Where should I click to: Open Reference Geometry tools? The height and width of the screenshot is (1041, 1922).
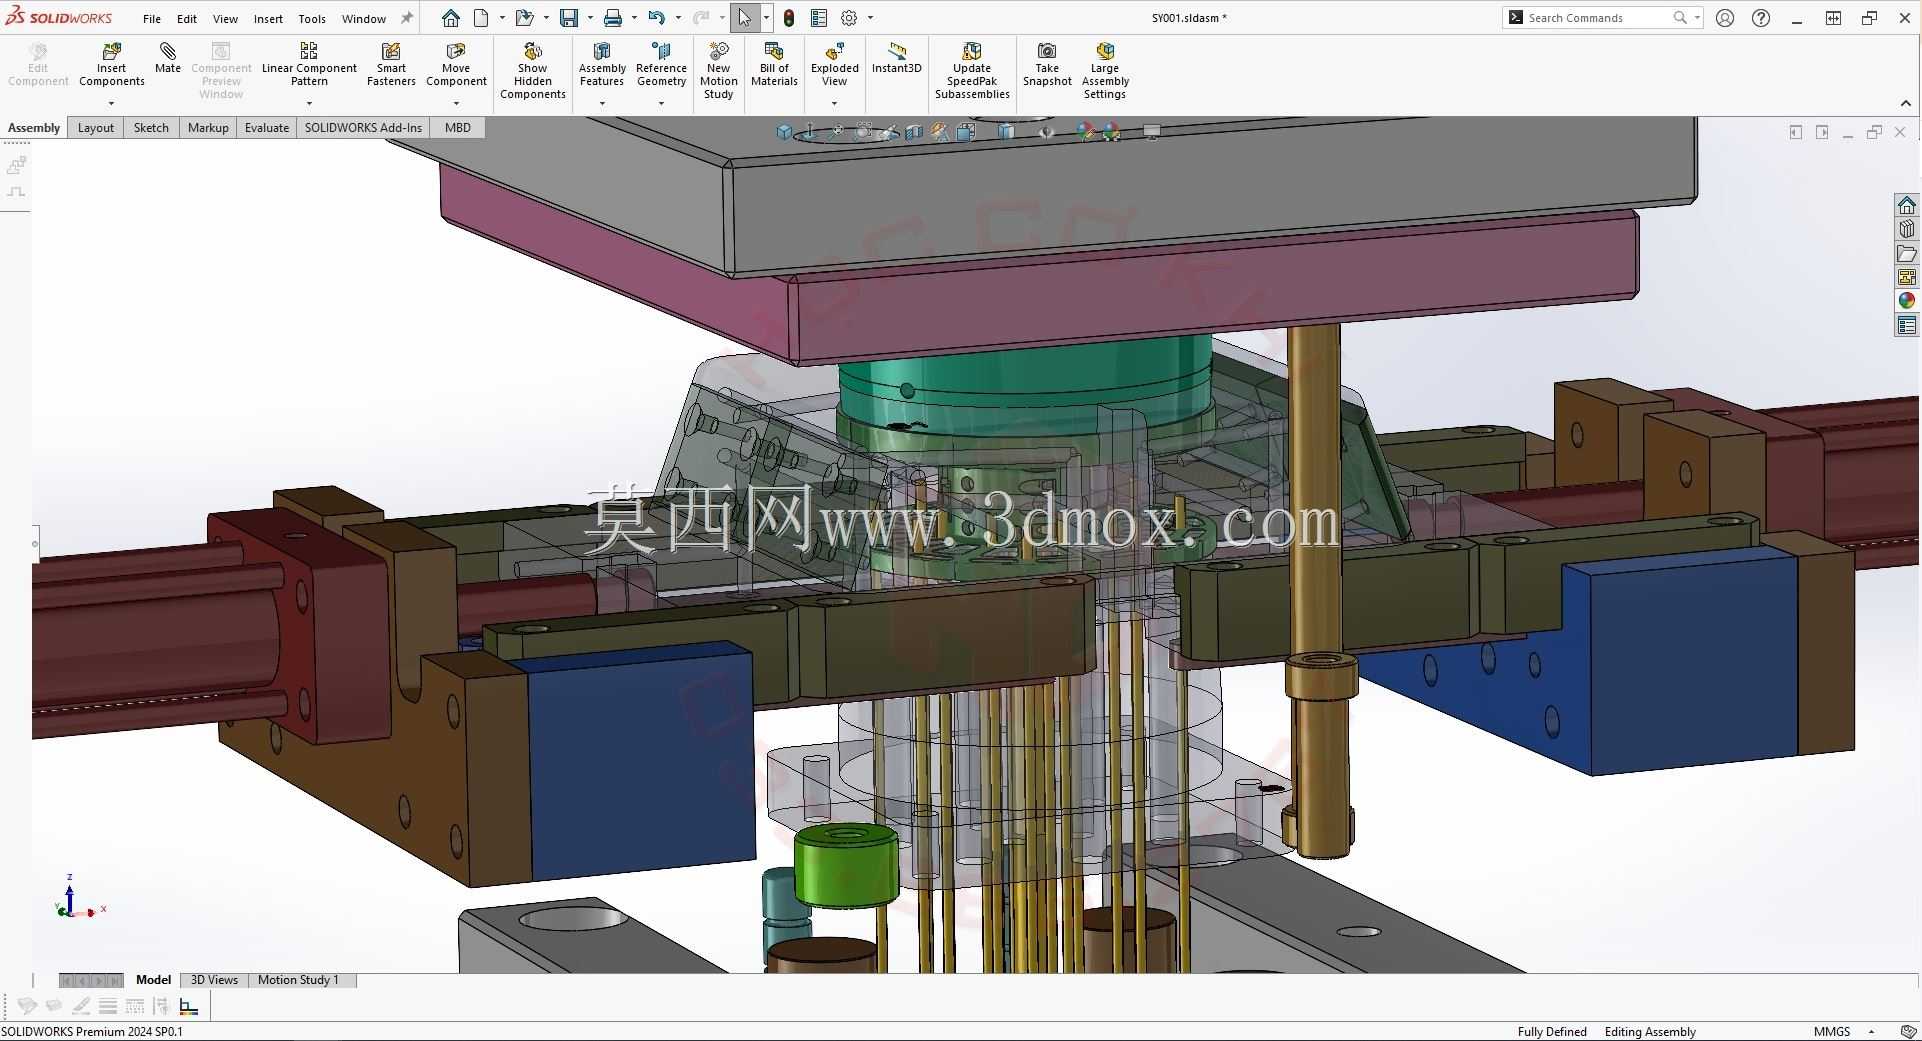click(x=661, y=66)
